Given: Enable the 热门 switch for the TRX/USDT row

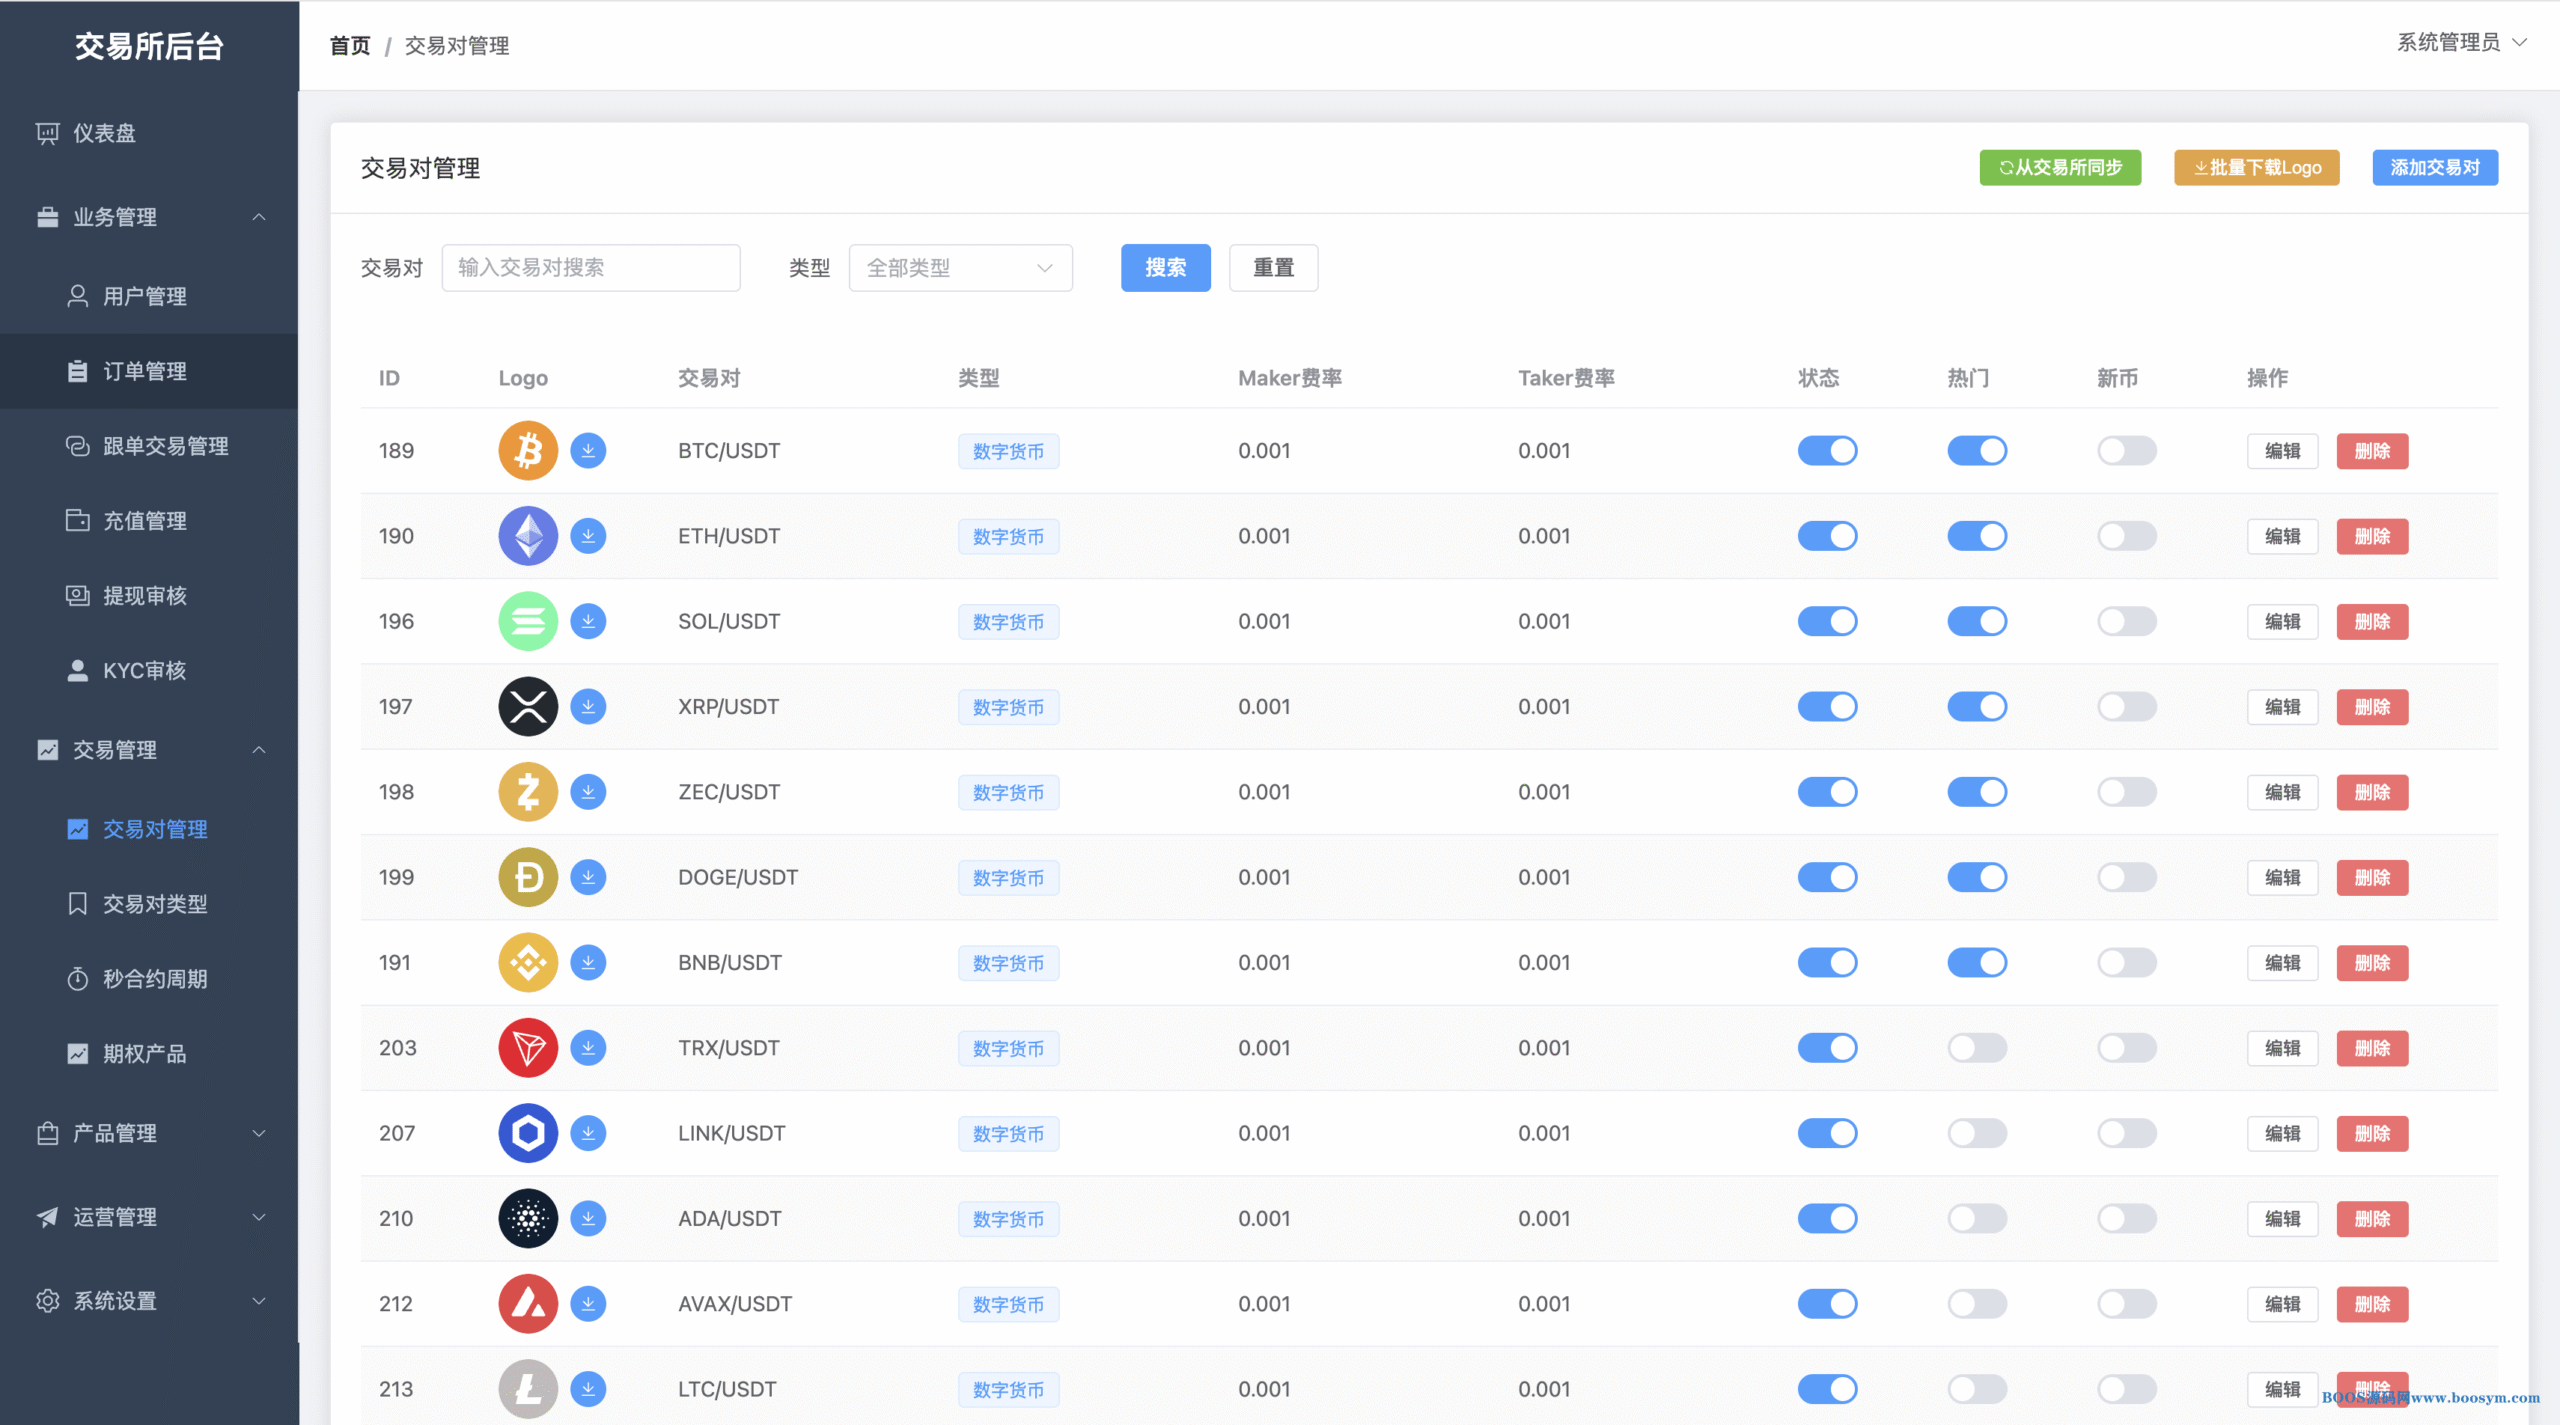Looking at the screenshot, I should 1976,1048.
